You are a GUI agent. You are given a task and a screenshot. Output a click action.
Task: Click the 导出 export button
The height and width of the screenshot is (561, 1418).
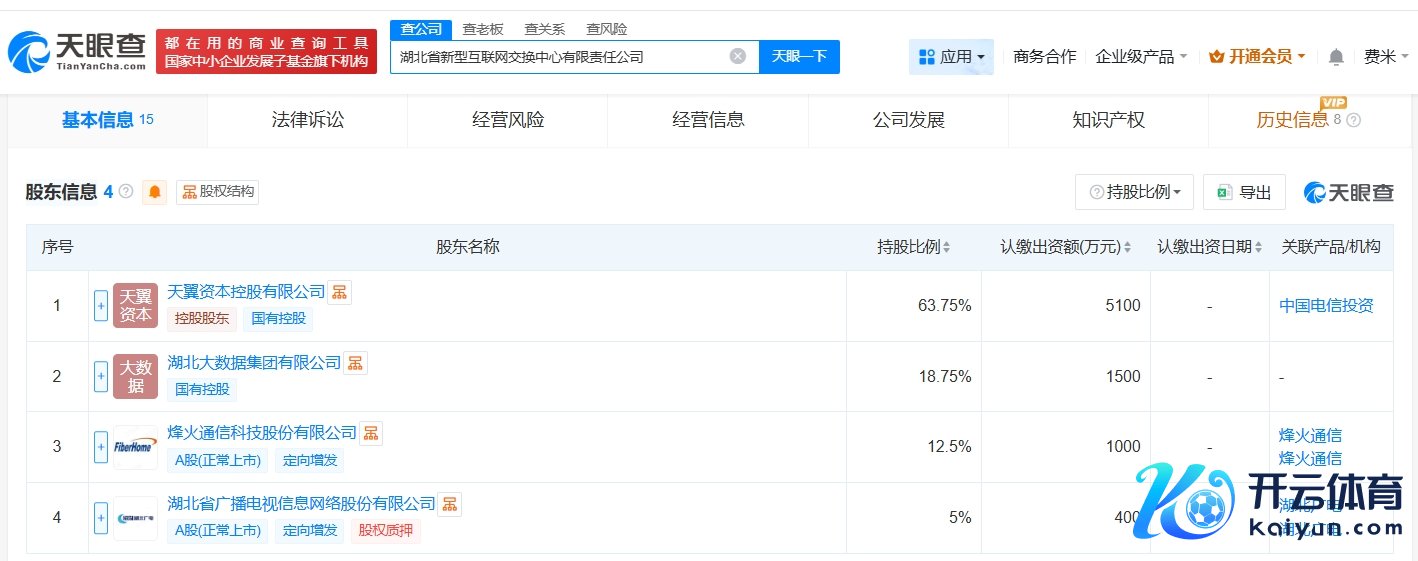[1244, 192]
